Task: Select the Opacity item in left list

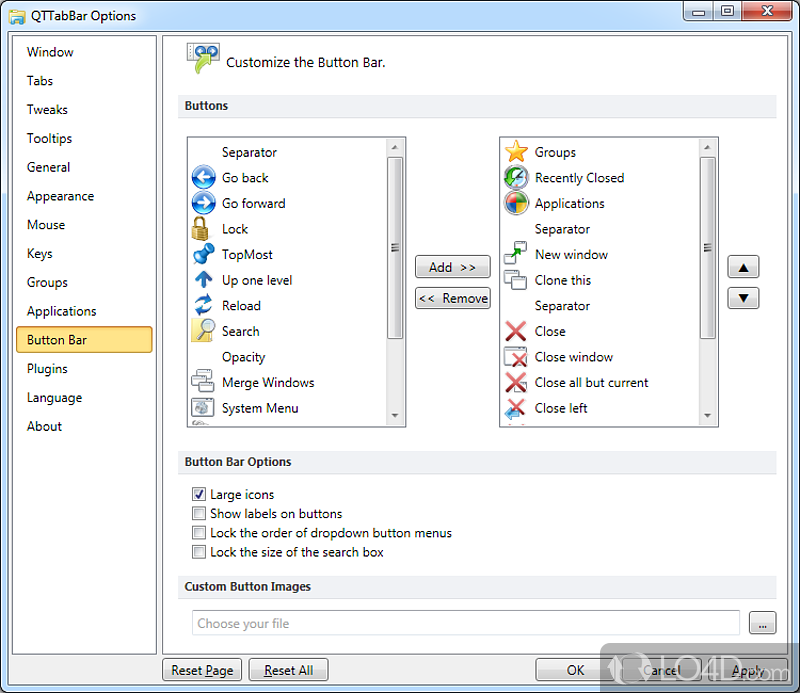Action: click(287, 357)
